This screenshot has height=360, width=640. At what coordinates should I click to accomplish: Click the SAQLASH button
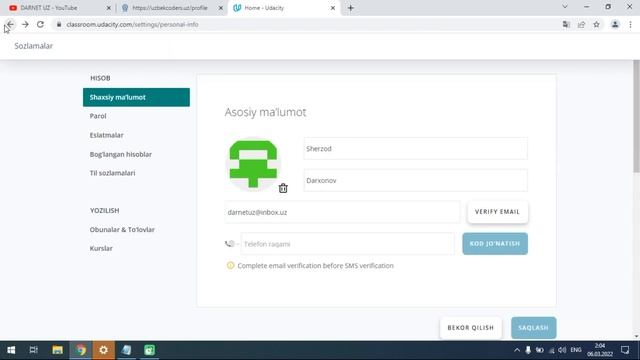point(533,328)
